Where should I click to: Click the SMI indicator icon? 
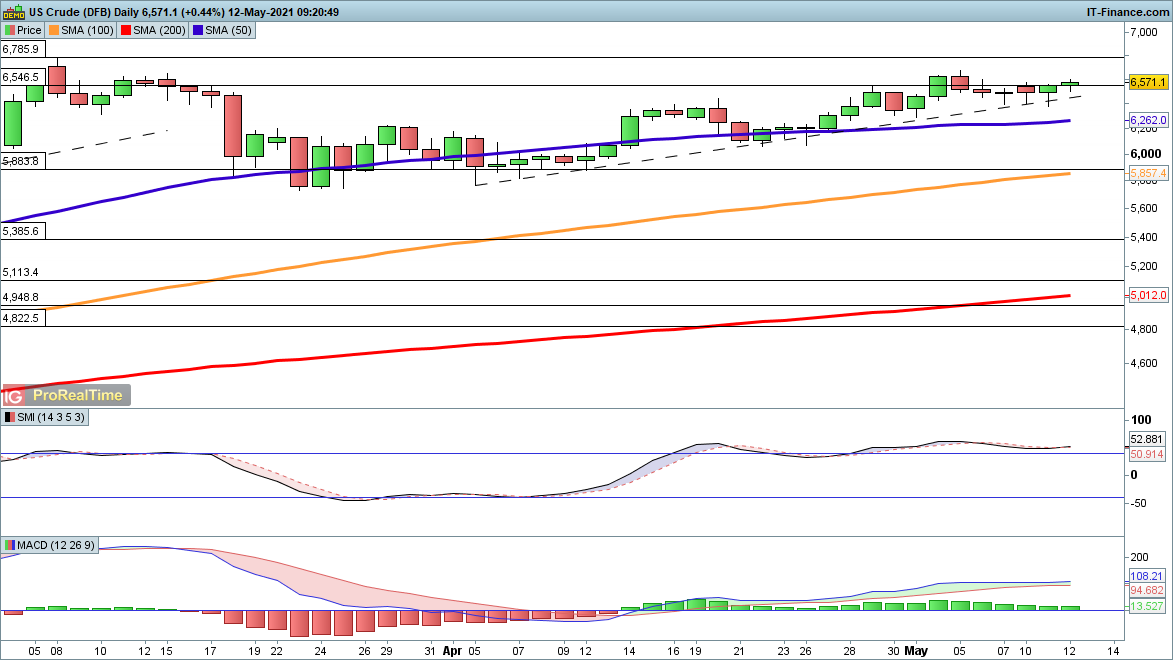pos(10,418)
